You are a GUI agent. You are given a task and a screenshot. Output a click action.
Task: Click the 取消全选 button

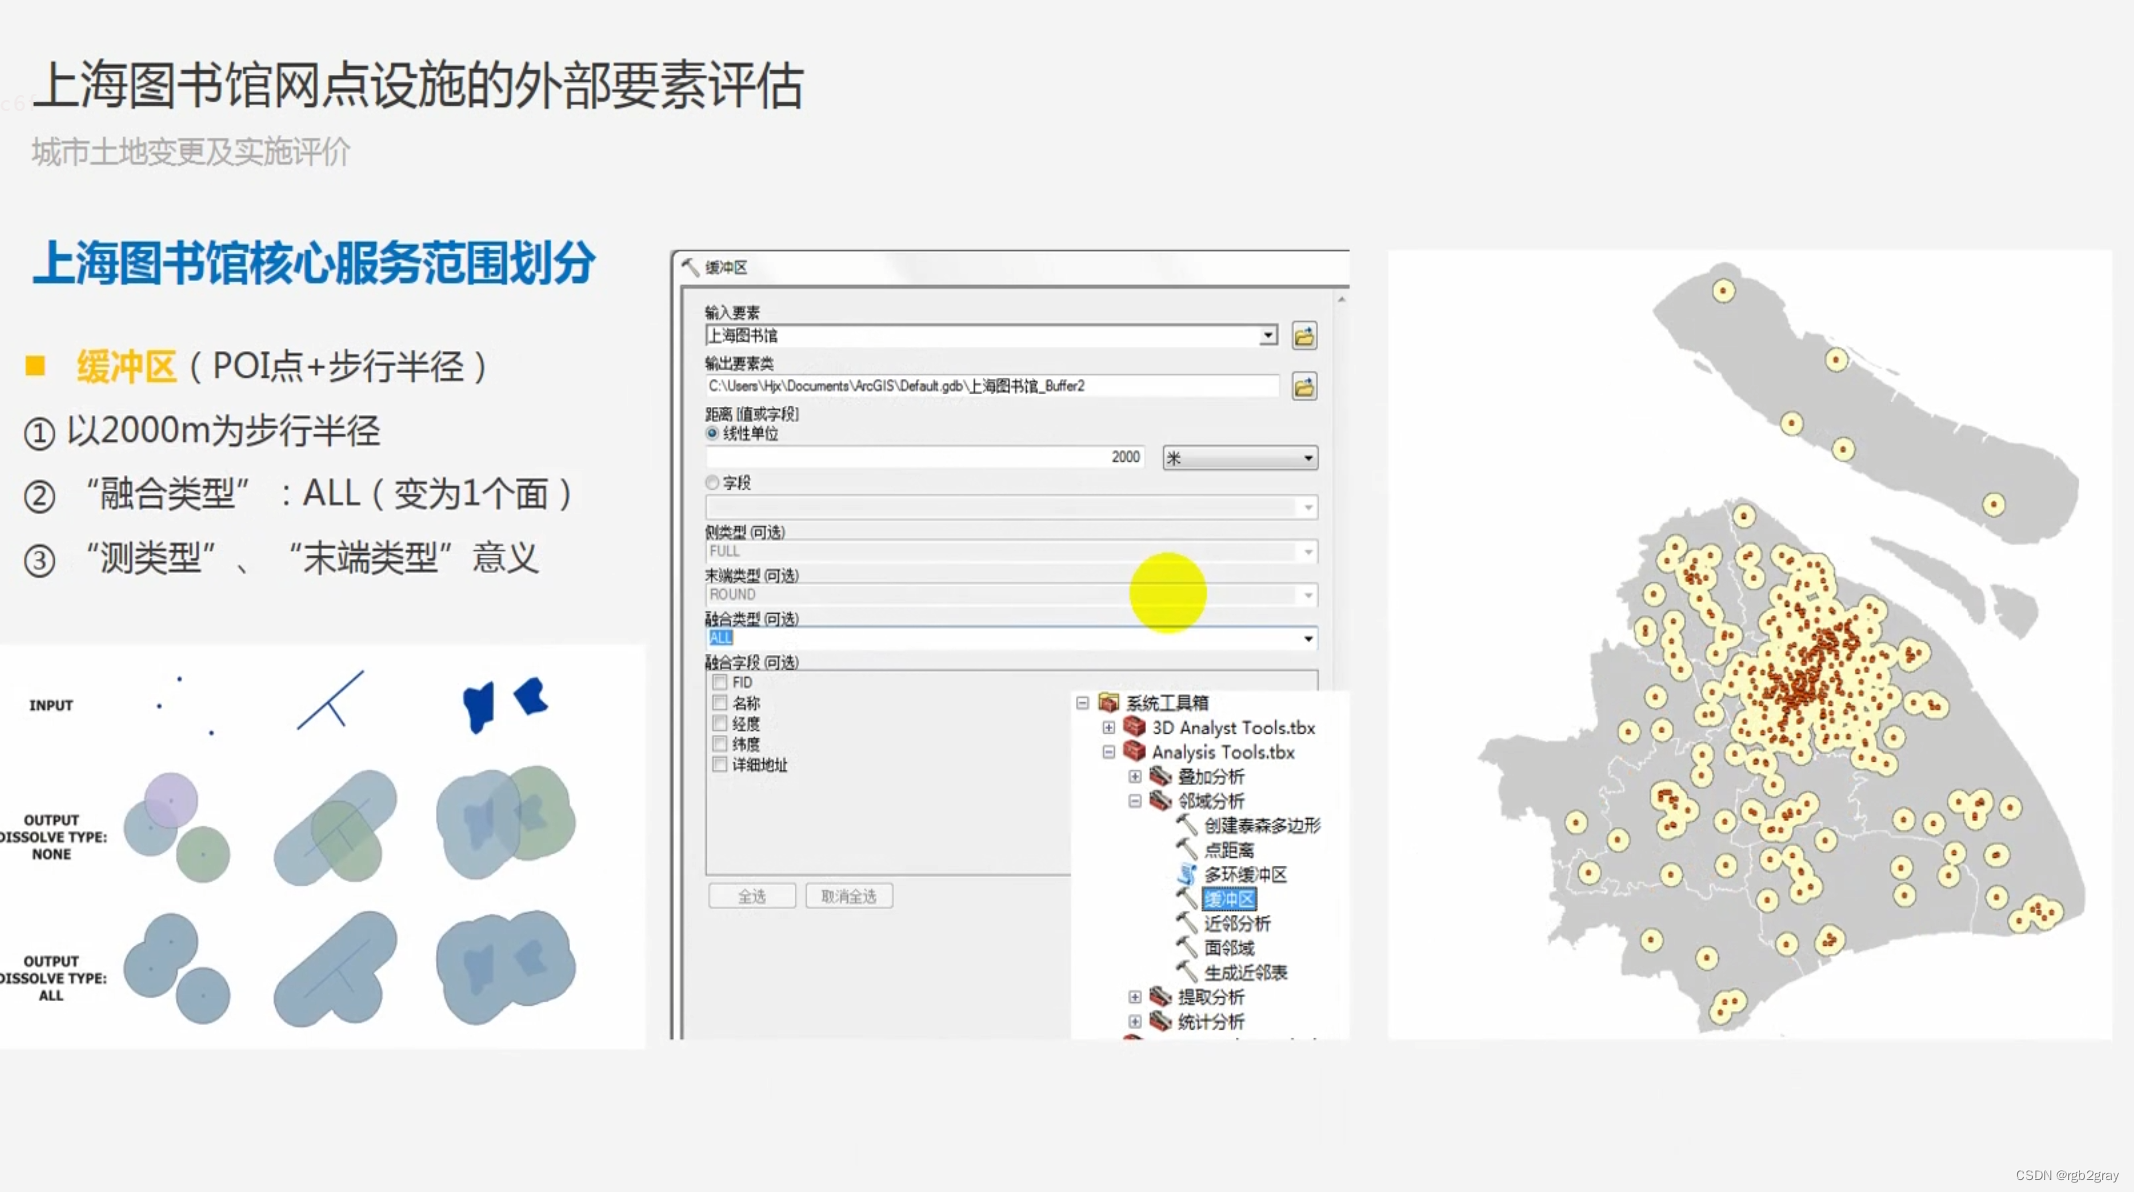click(848, 896)
